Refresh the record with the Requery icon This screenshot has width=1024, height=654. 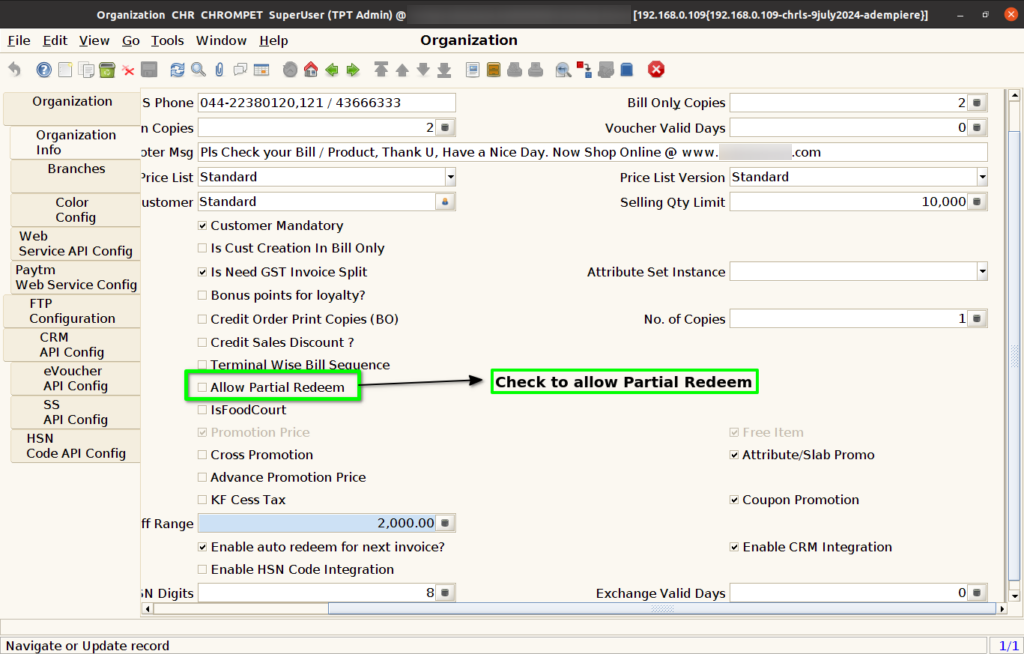[177, 69]
